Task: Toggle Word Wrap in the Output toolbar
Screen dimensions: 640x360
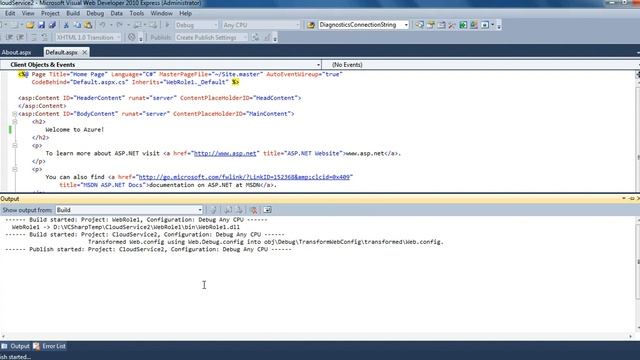Action: point(267,210)
